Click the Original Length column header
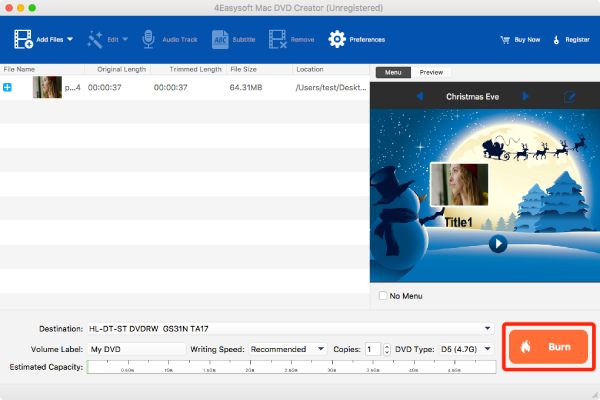The image size is (600, 400). point(121,69)
